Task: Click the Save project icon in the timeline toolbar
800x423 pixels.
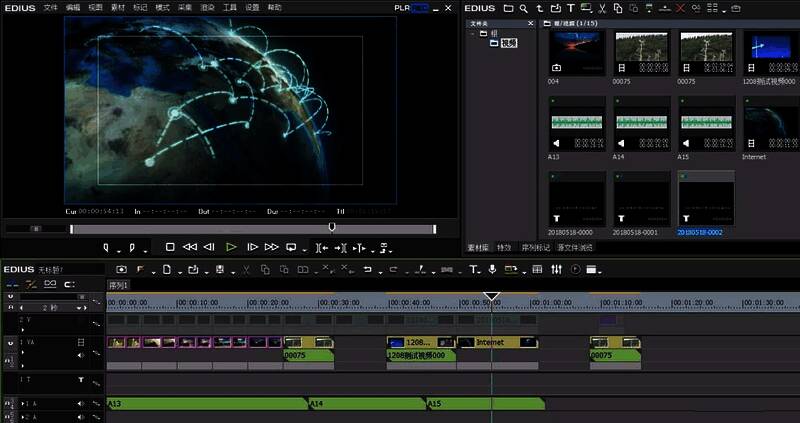Action: tap(220, 269)
